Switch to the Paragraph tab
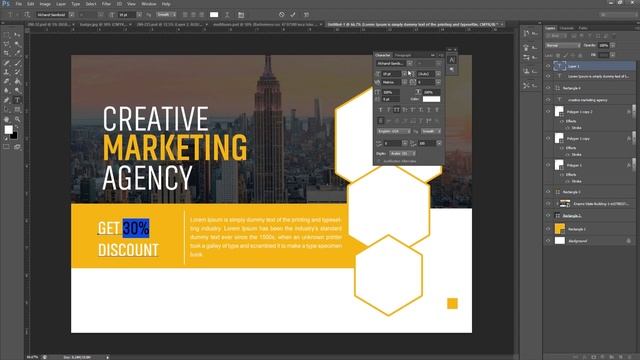This screenshot has width=640, height=360. point(402,55)
